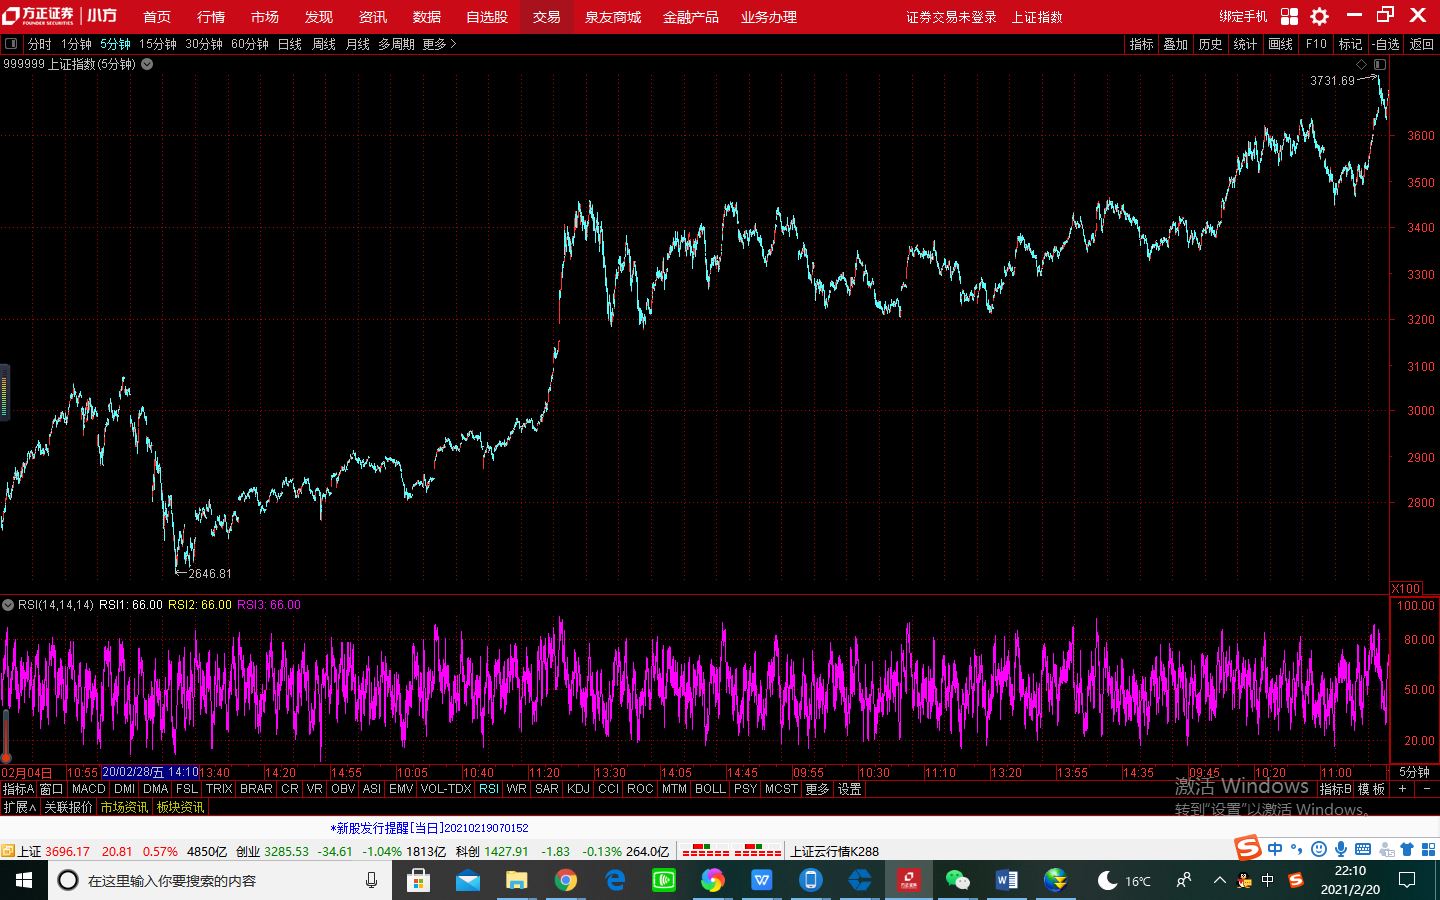This screenshot has width=1440, height=900.
Task: Click 历史 toolbar button
Action: (x=1211, y=44)
